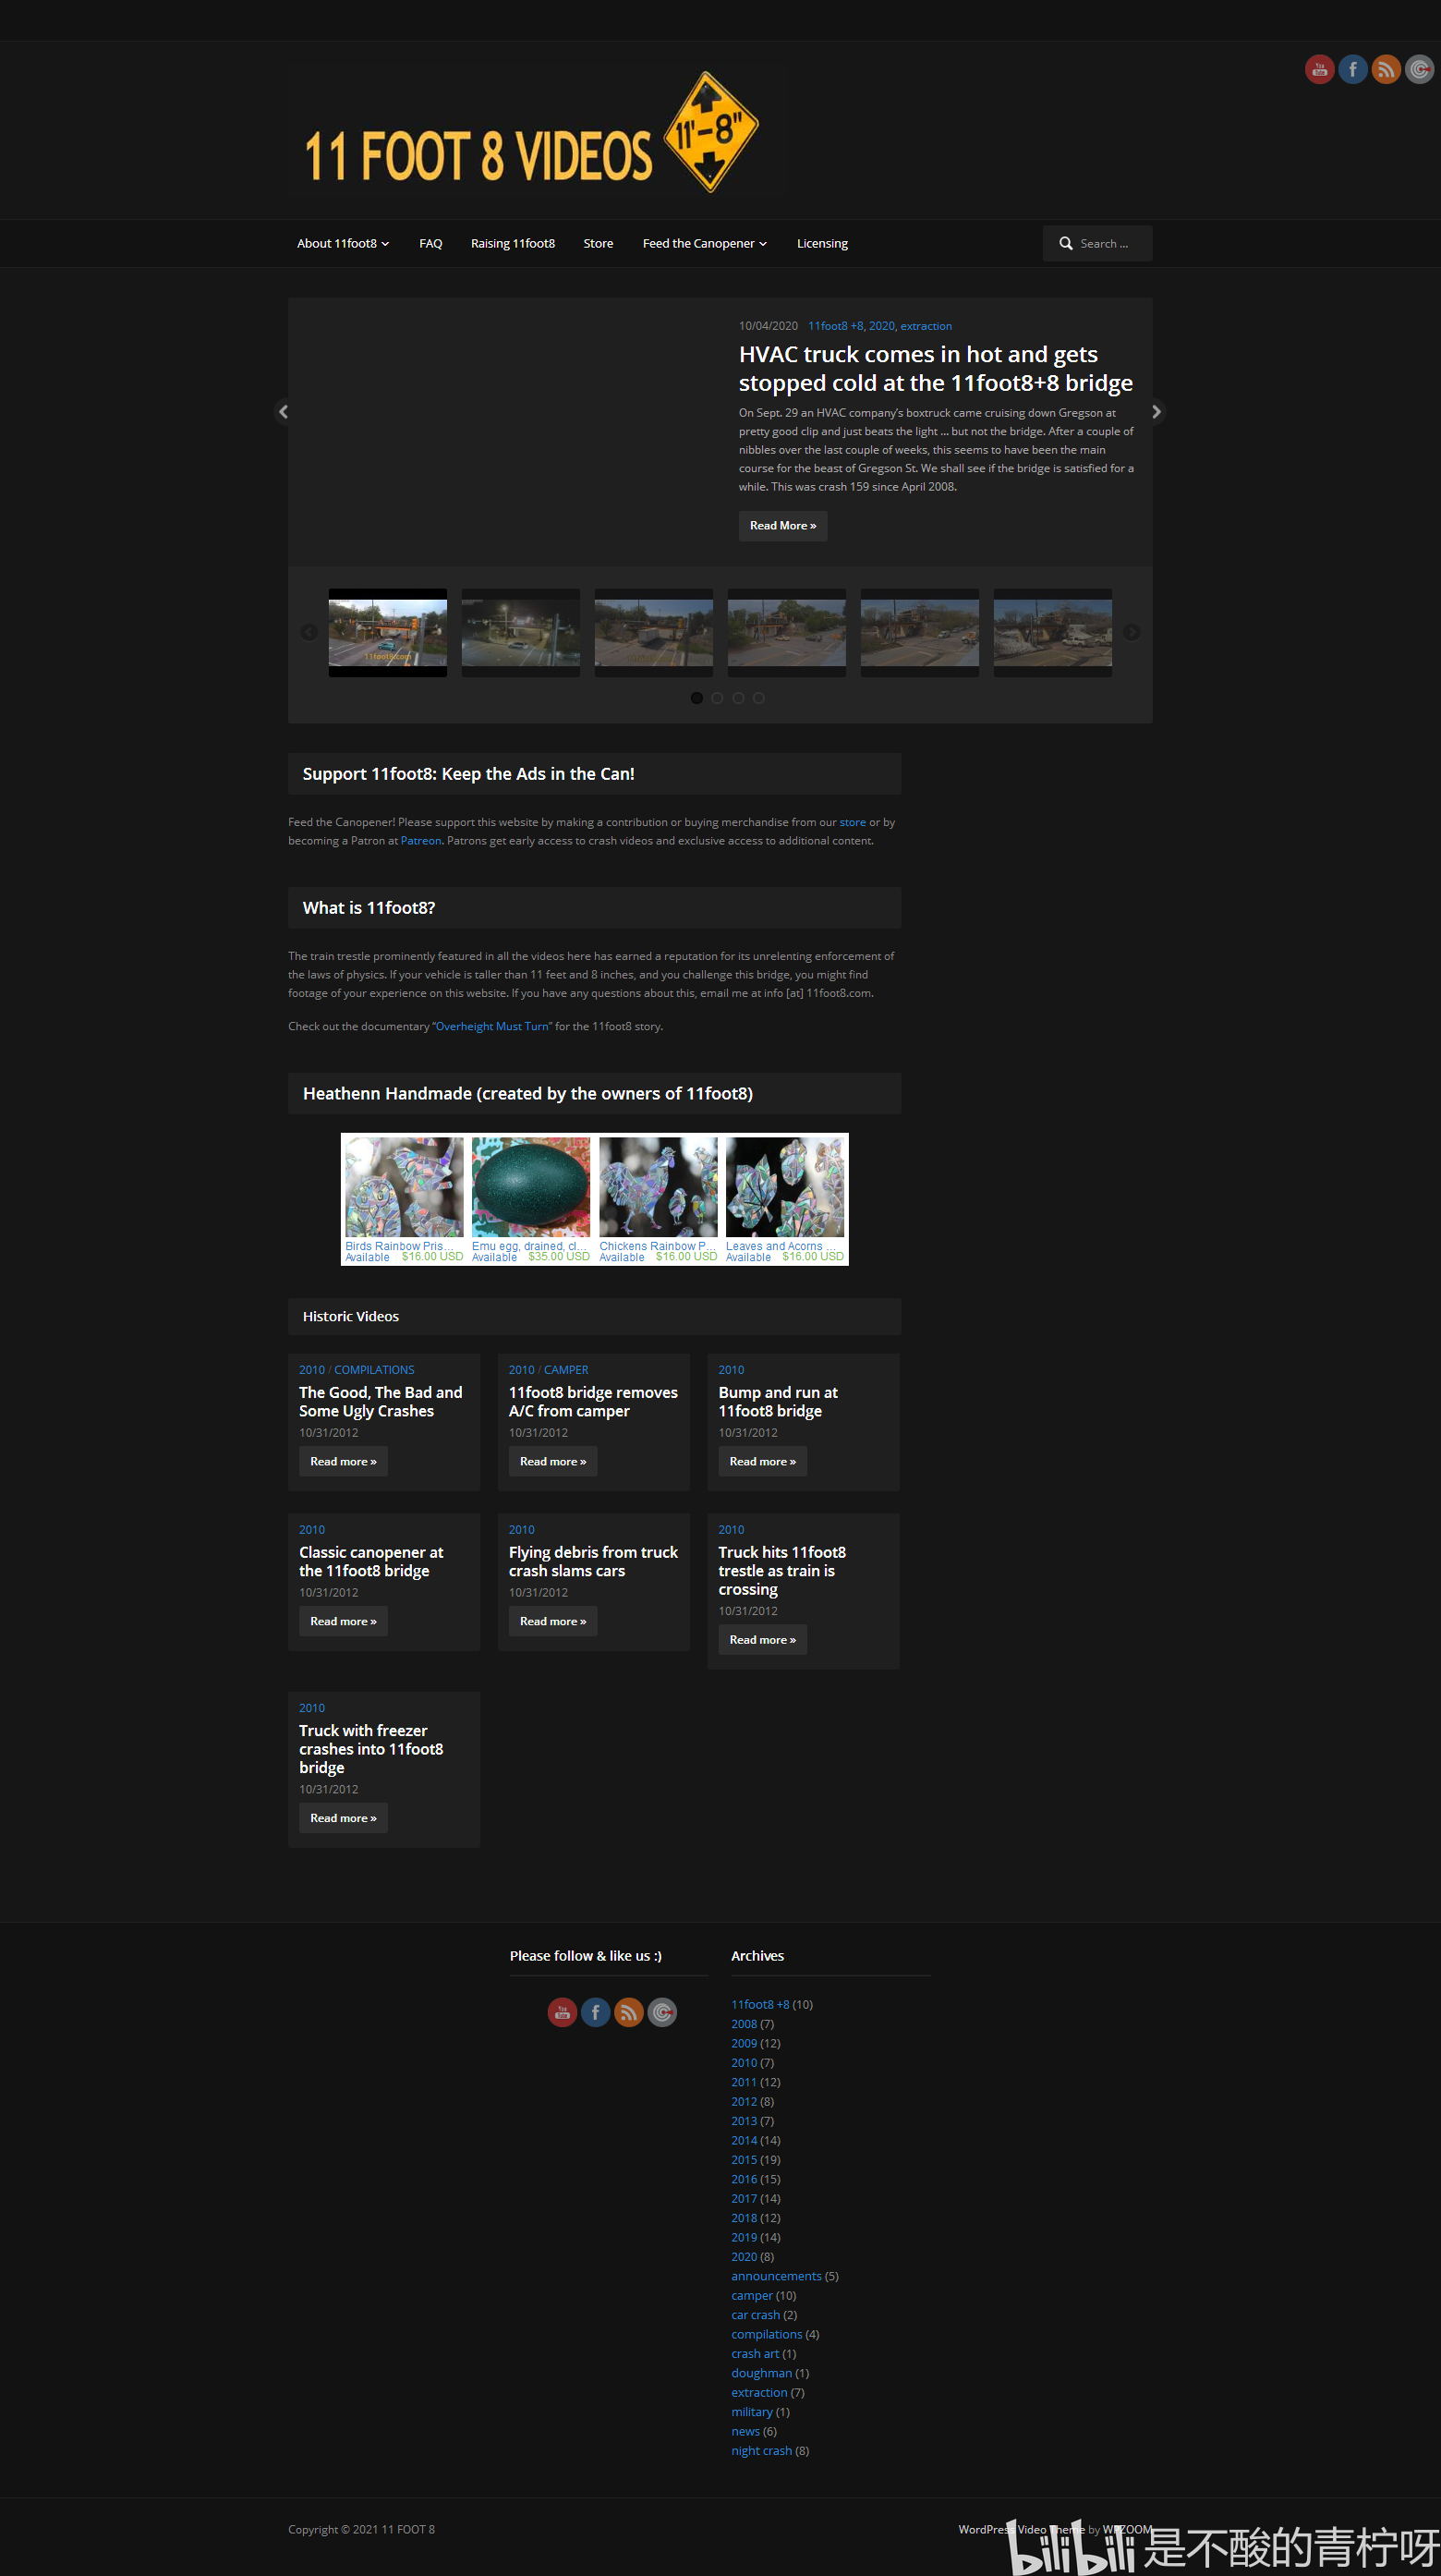Viewport: 1441px width, 2576px height.
Task: Open the announcements archive link
Action: pyautogui.click(x=776, y=2276)
